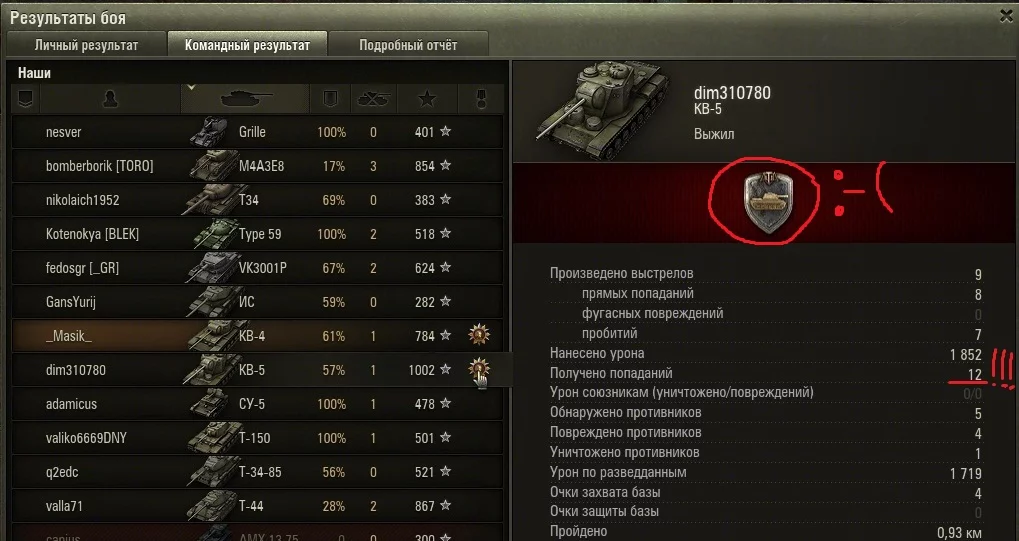1019x541 pixels.
Task: Select valla71 T-44 row
Action: [x=257, y=506]
